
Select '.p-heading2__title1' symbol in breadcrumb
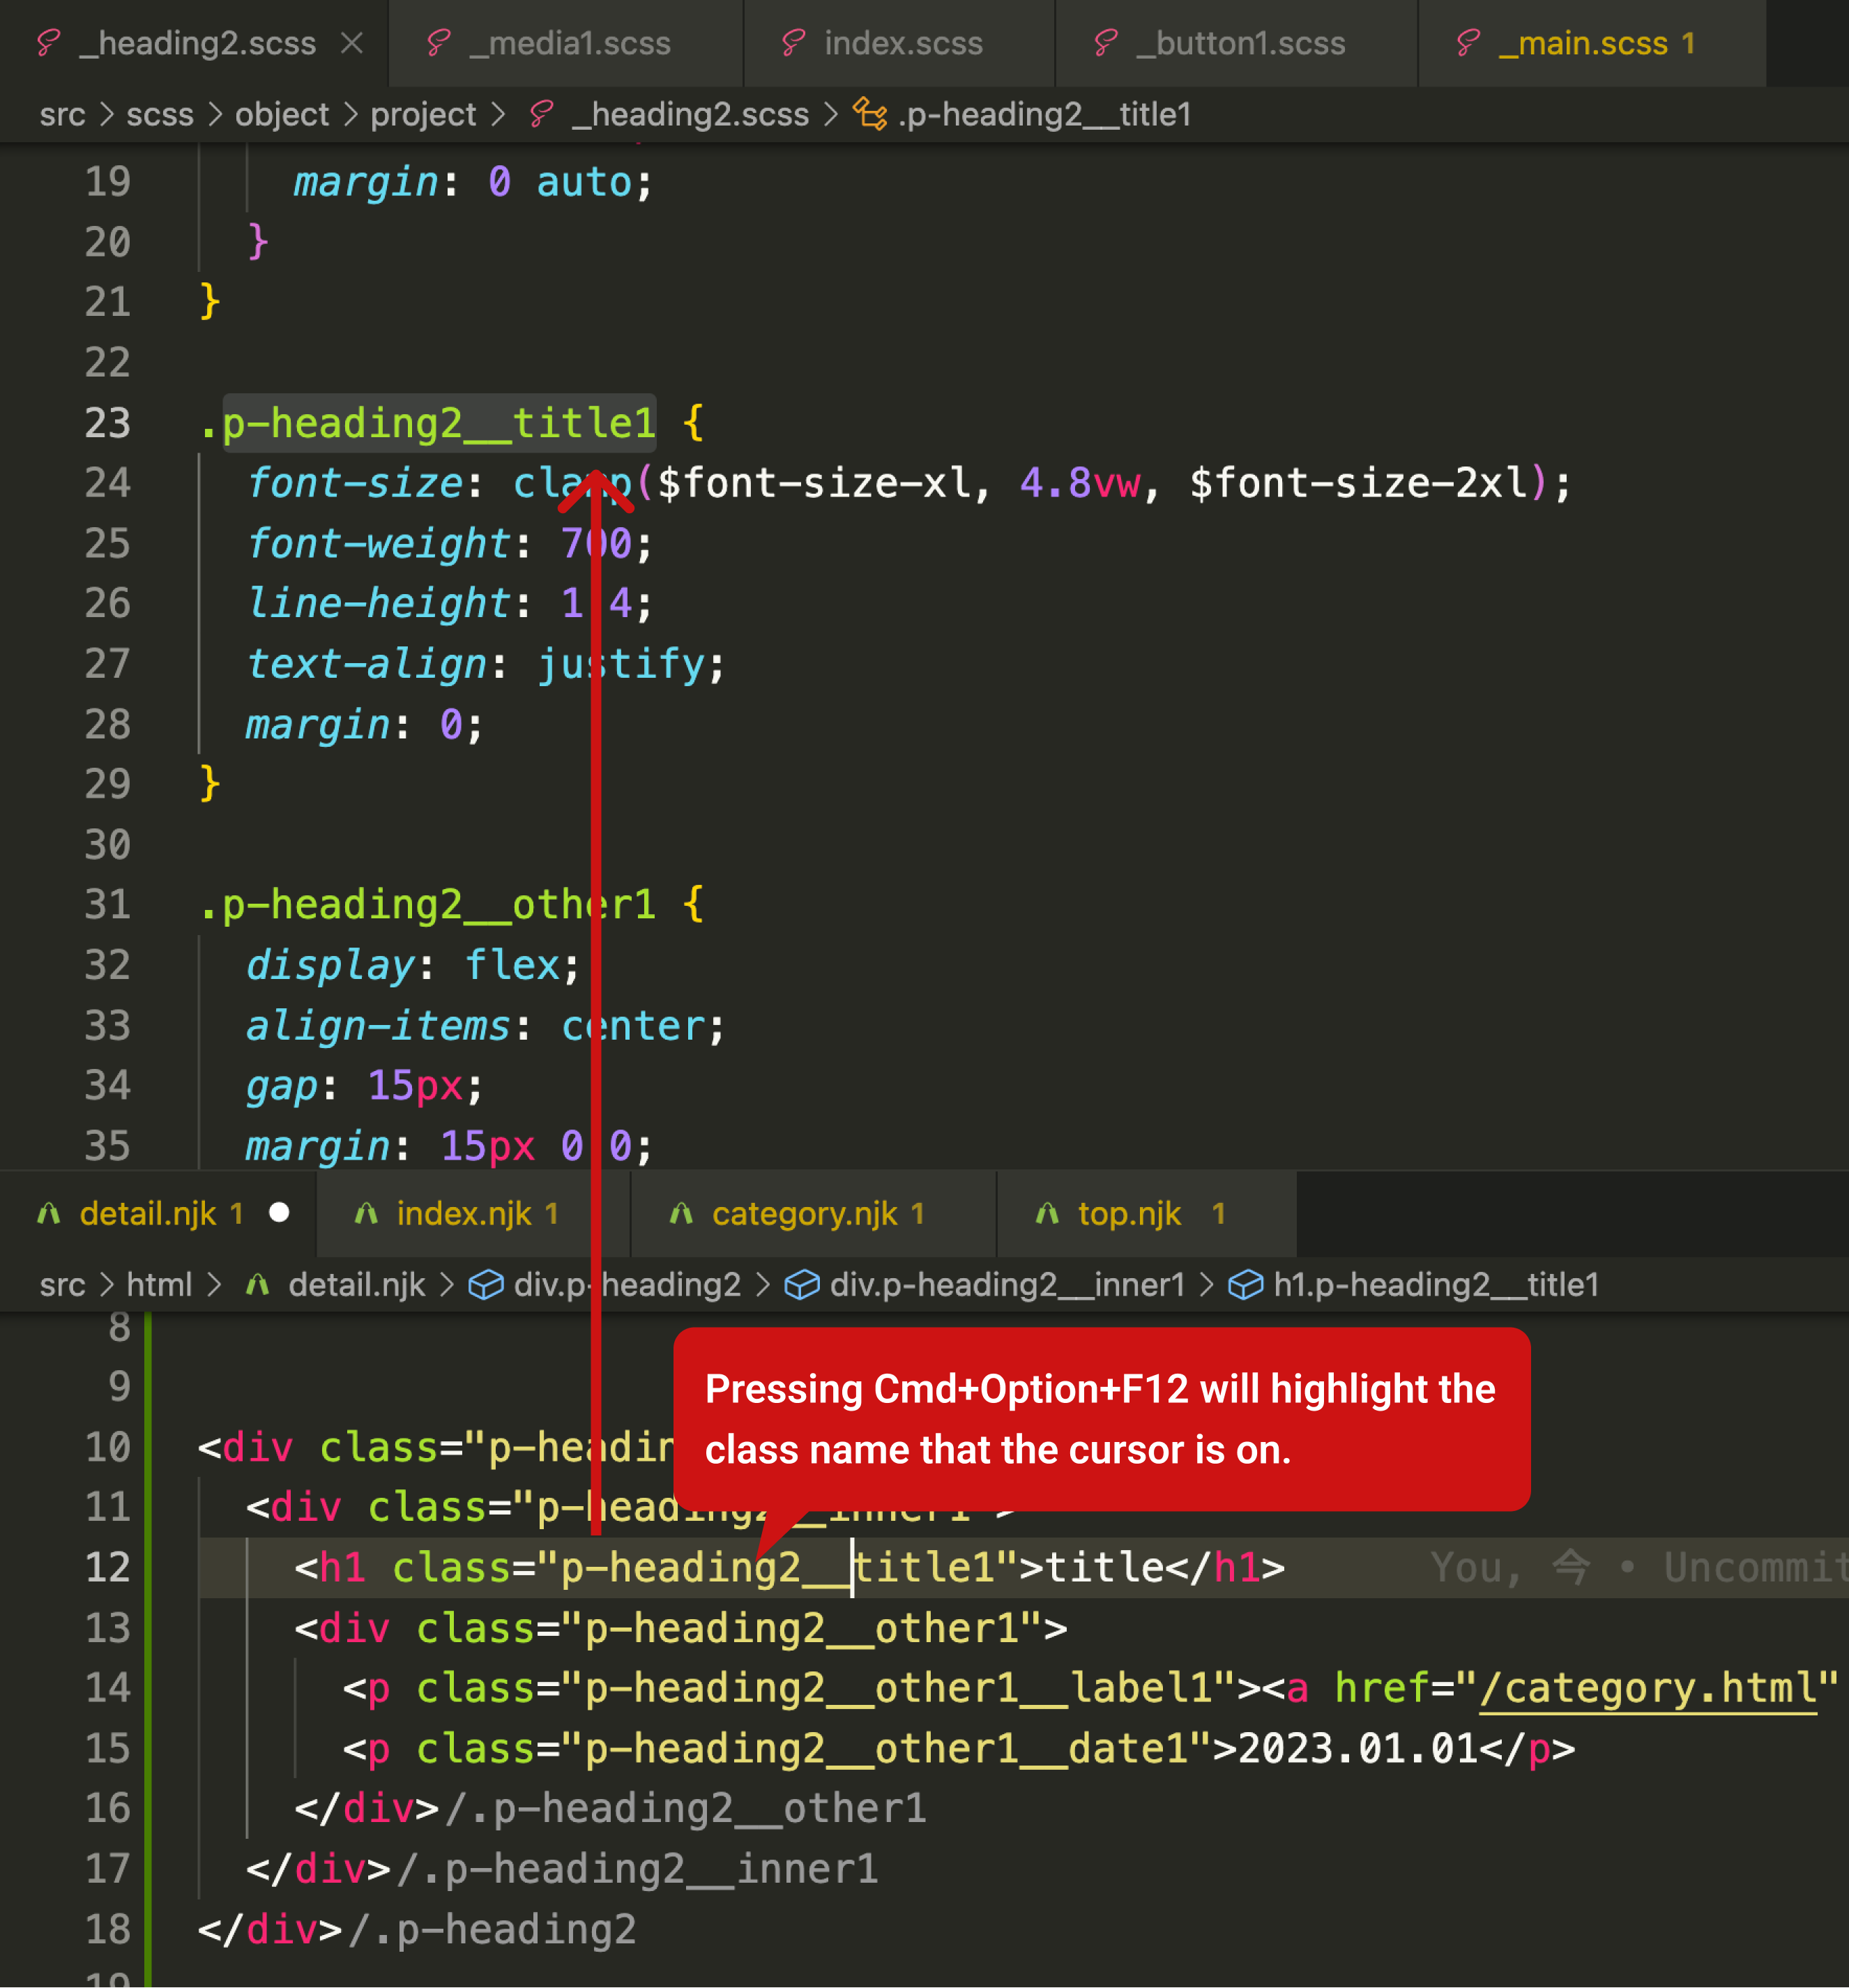[1044, 115]
